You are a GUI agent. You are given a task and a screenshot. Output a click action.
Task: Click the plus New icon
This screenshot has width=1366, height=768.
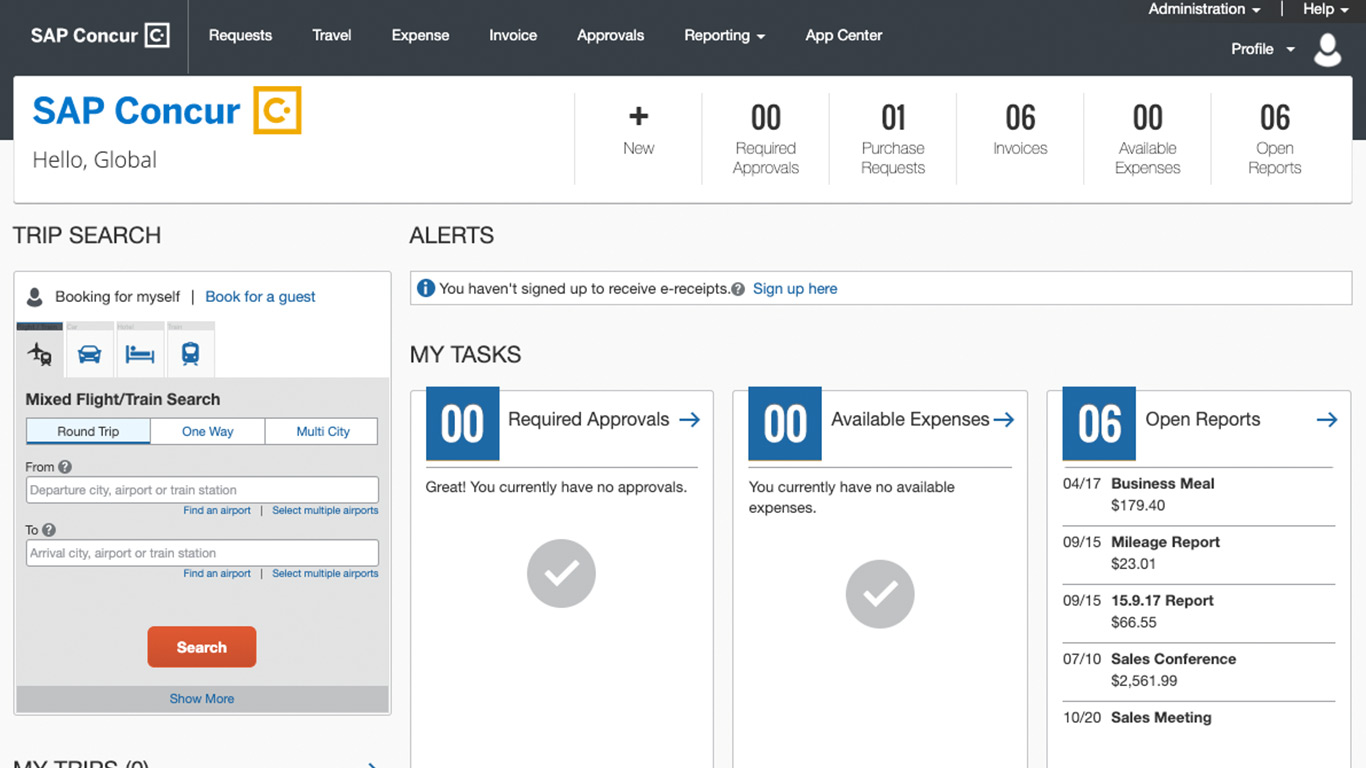coord(638,117)
